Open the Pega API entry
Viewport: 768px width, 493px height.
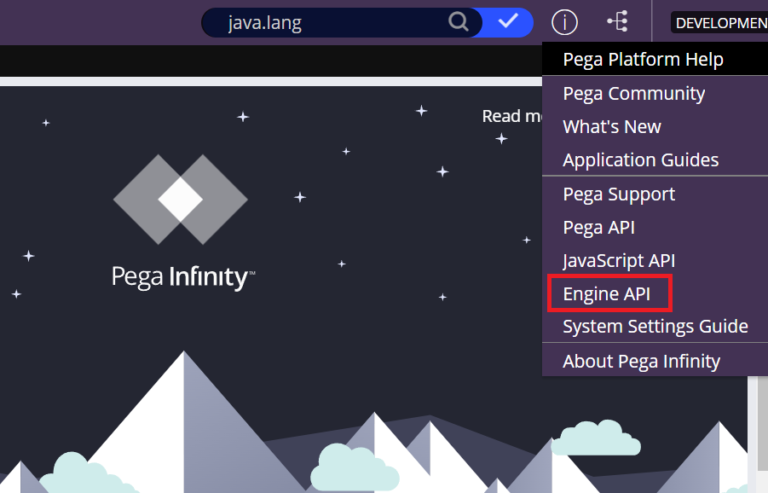(598, 227)
